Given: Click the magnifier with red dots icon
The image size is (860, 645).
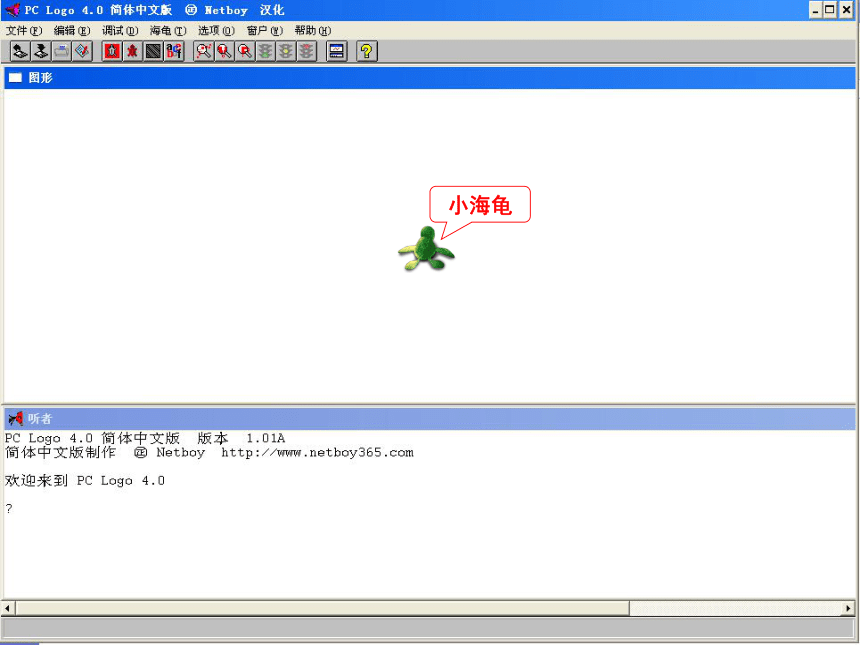Looking at the screenshot, I should 203,52.
